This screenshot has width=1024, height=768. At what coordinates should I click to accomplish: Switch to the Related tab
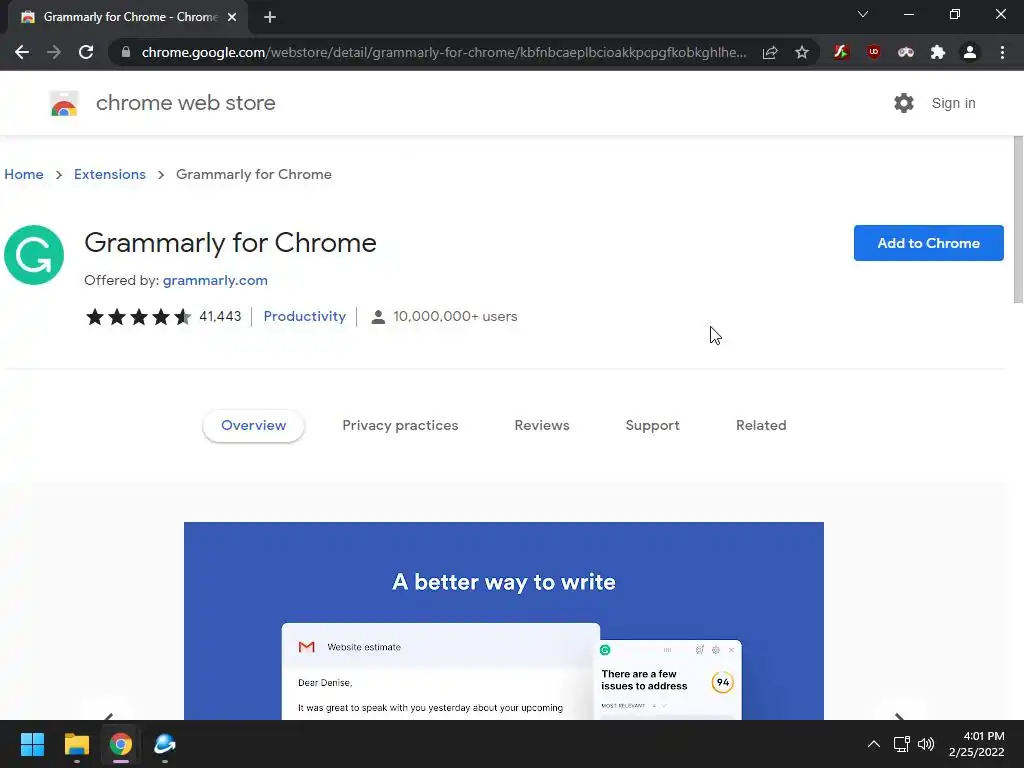[761, 425]
